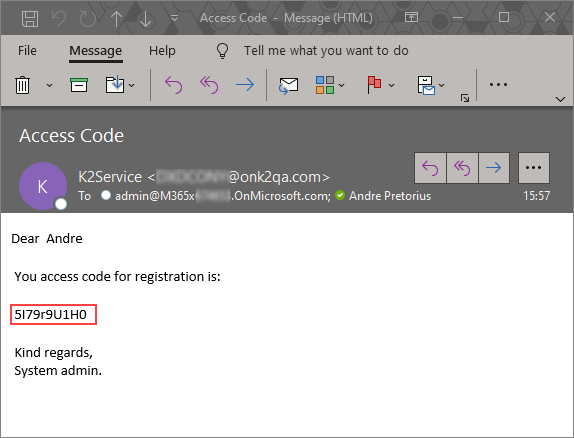Click the Redo arrow in the title bar
The image size is (574, 438).
[x=88, y=18]
